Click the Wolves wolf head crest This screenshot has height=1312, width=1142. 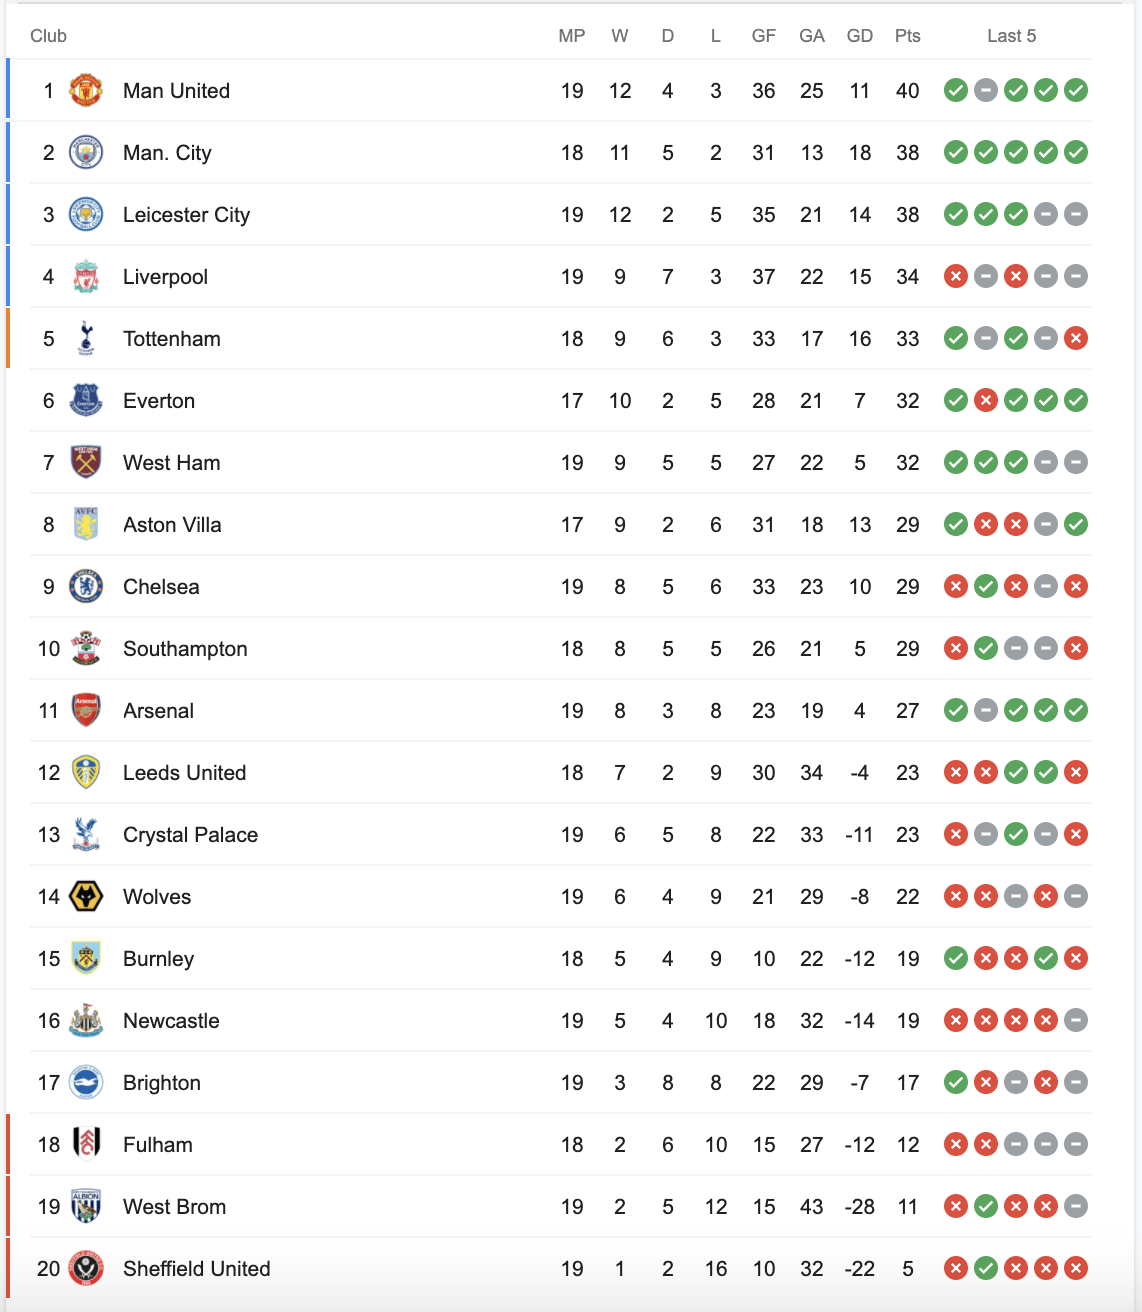[x=86, y=896]
